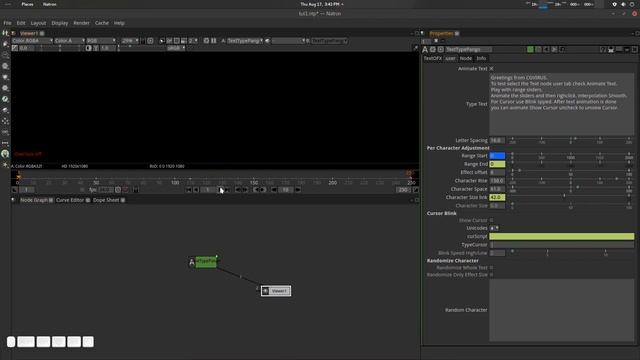Open Places menu in top bar

27,4
